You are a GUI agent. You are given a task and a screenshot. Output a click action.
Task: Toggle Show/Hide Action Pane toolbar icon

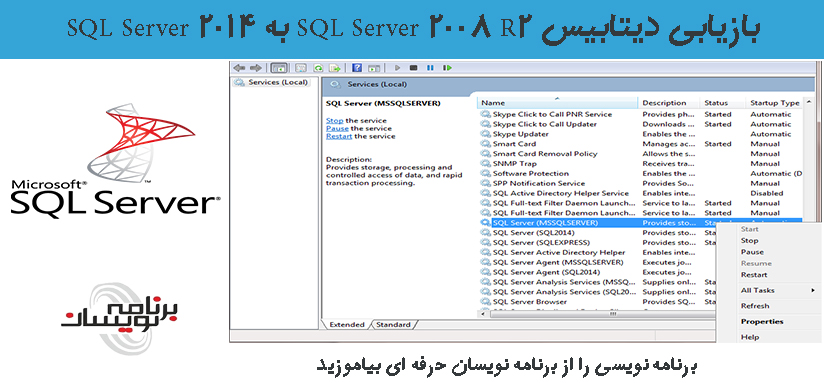374,68
